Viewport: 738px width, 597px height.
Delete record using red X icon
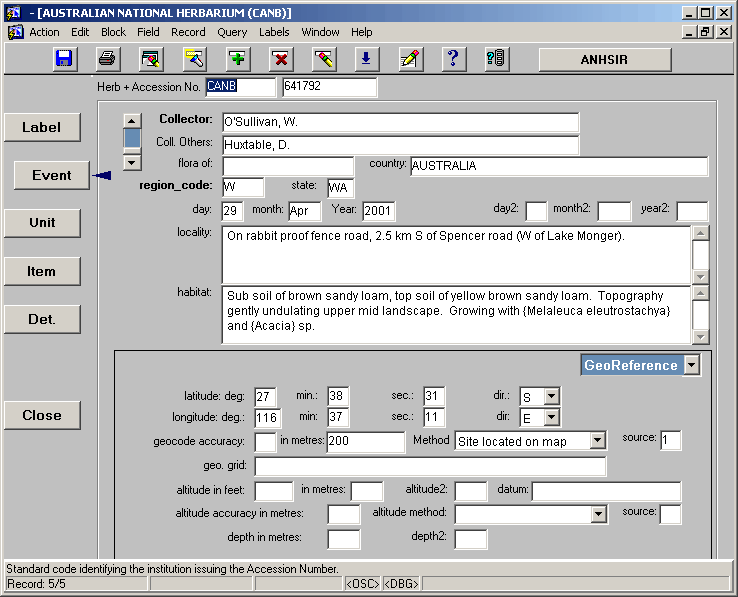(280, 58)
